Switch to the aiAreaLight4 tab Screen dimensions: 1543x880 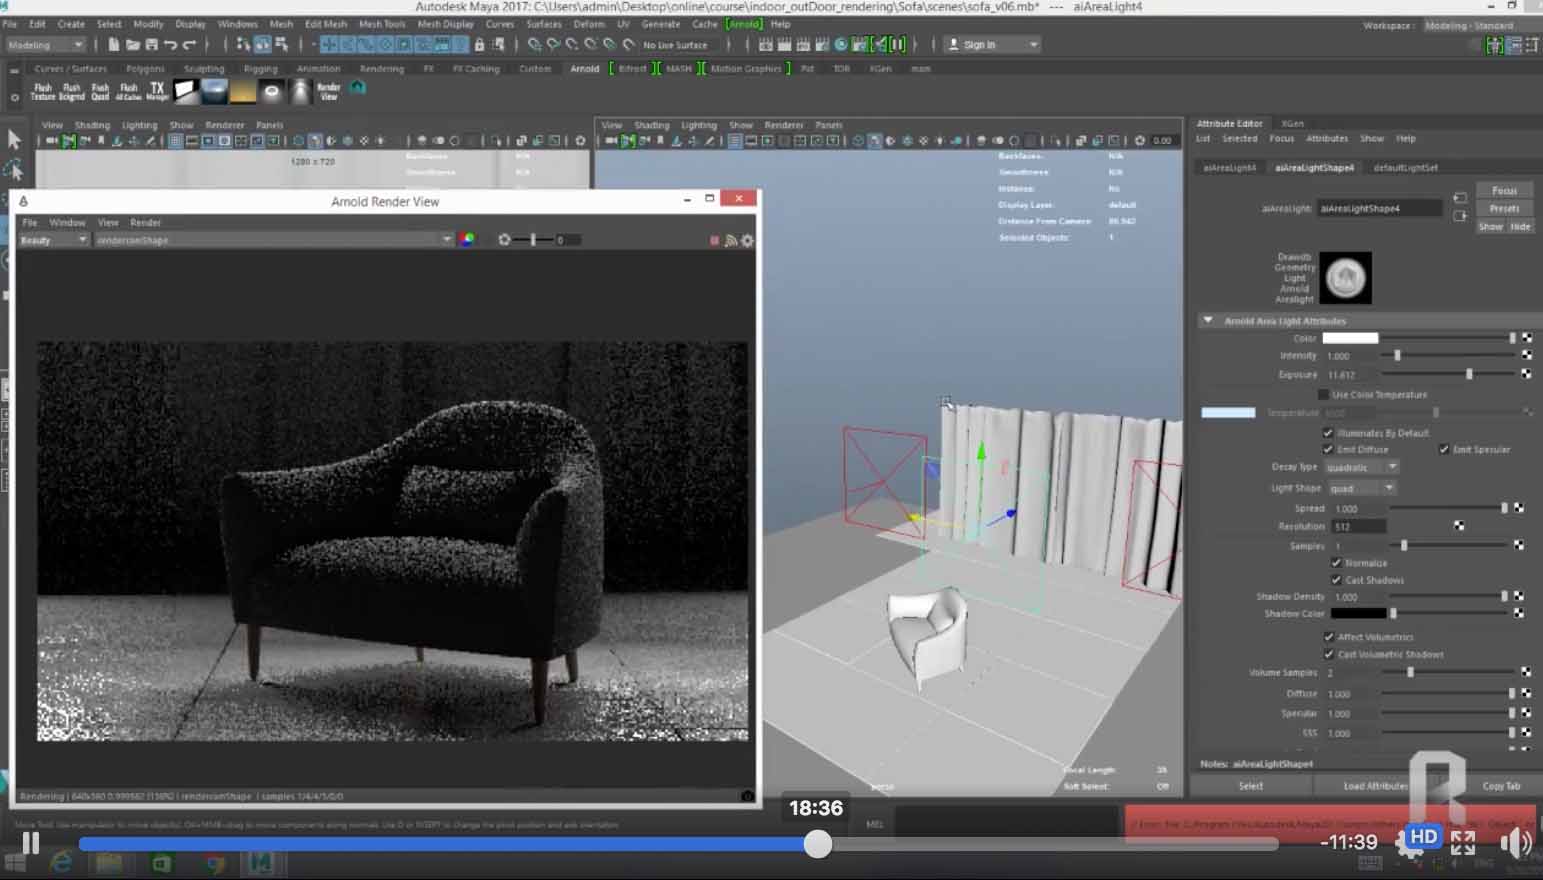pos(1229,168)
